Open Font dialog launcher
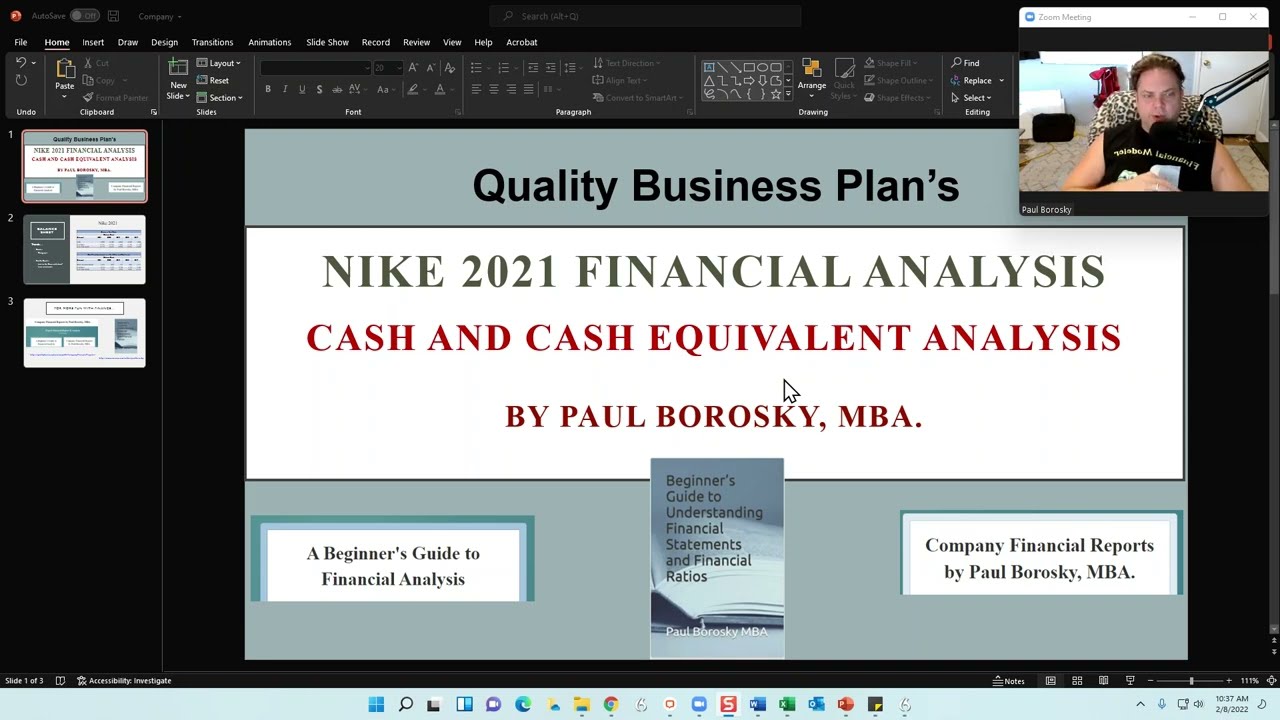1280x720 pixels. pyautogui.click(x=458, y=112)
